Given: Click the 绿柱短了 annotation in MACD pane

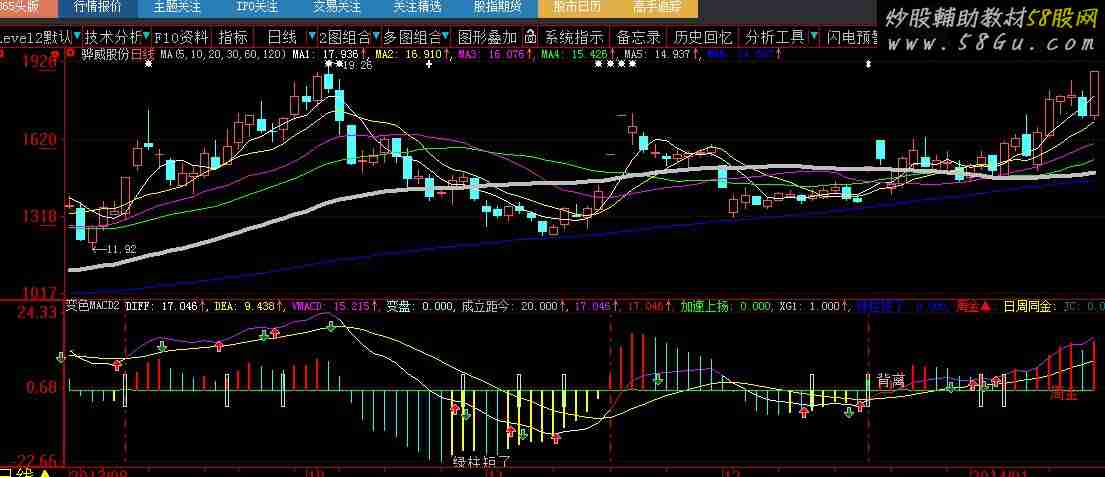Looking at the screenshot, I should click(x=481, y=461).
